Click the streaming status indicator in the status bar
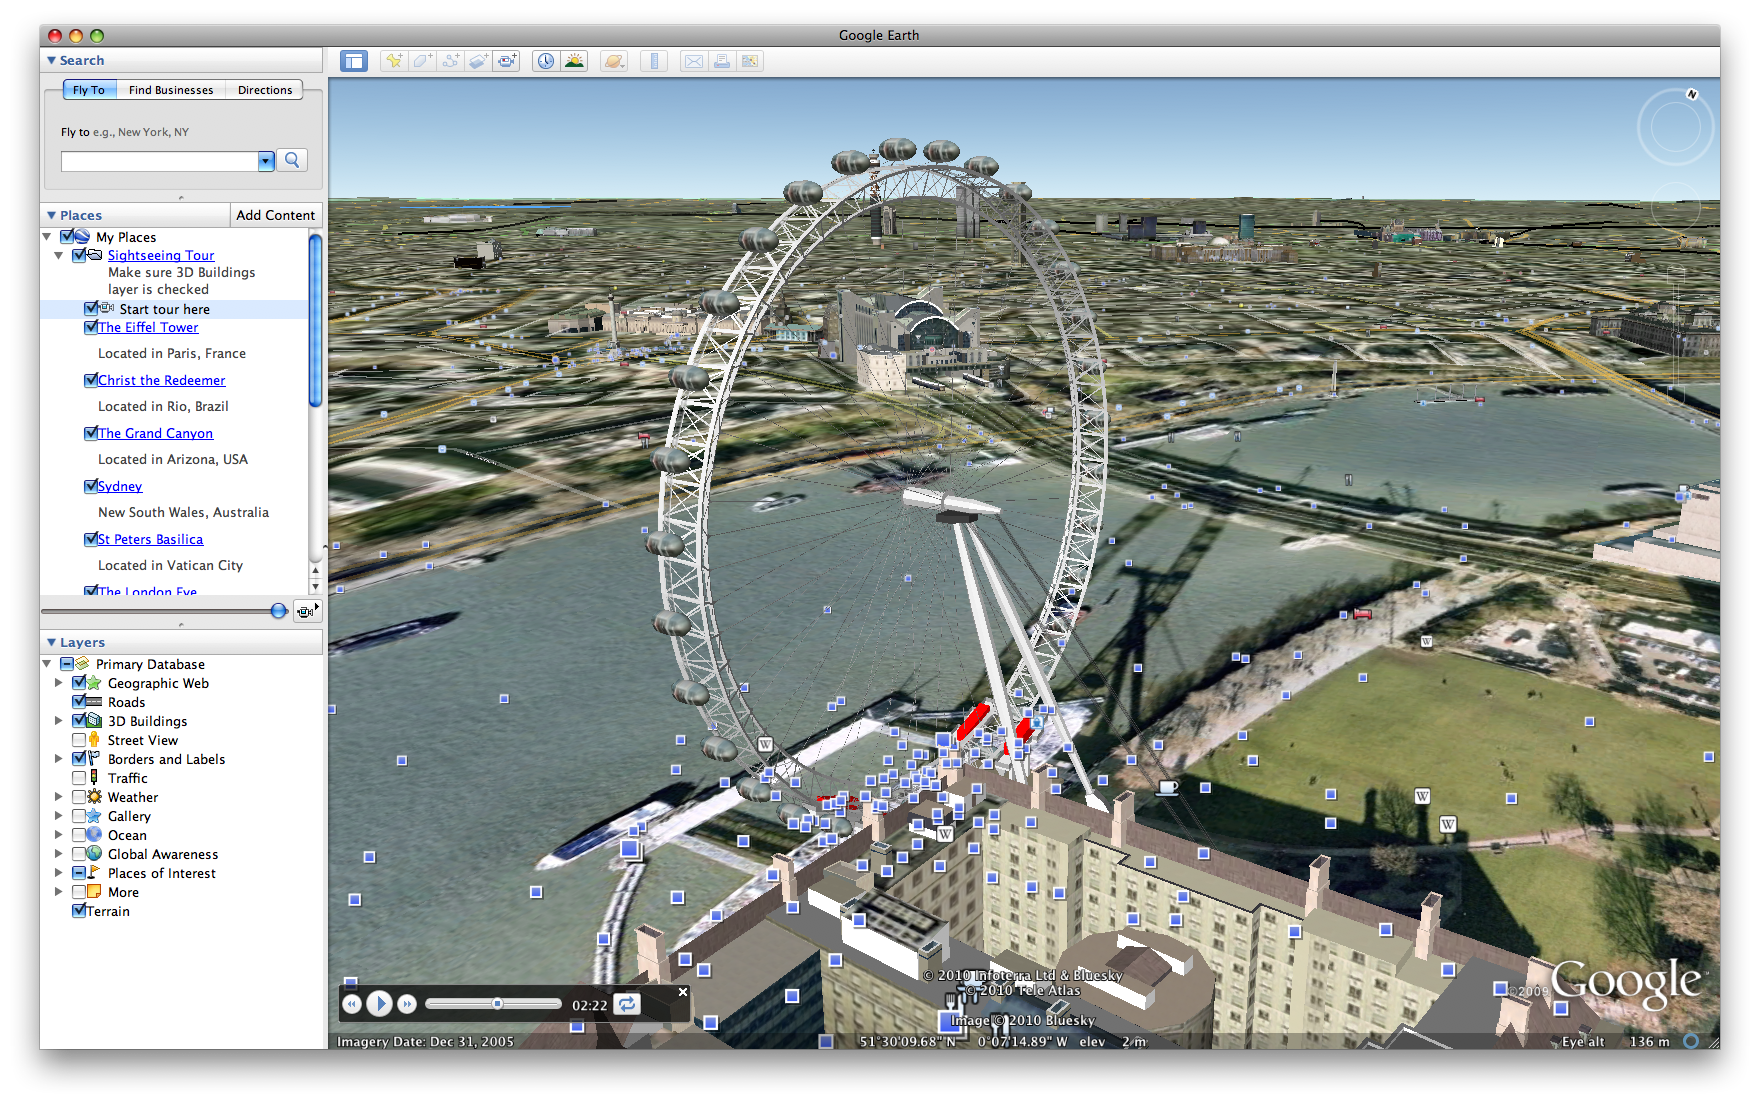The image size is (1760, 1104). (x=1691, y=1041)
